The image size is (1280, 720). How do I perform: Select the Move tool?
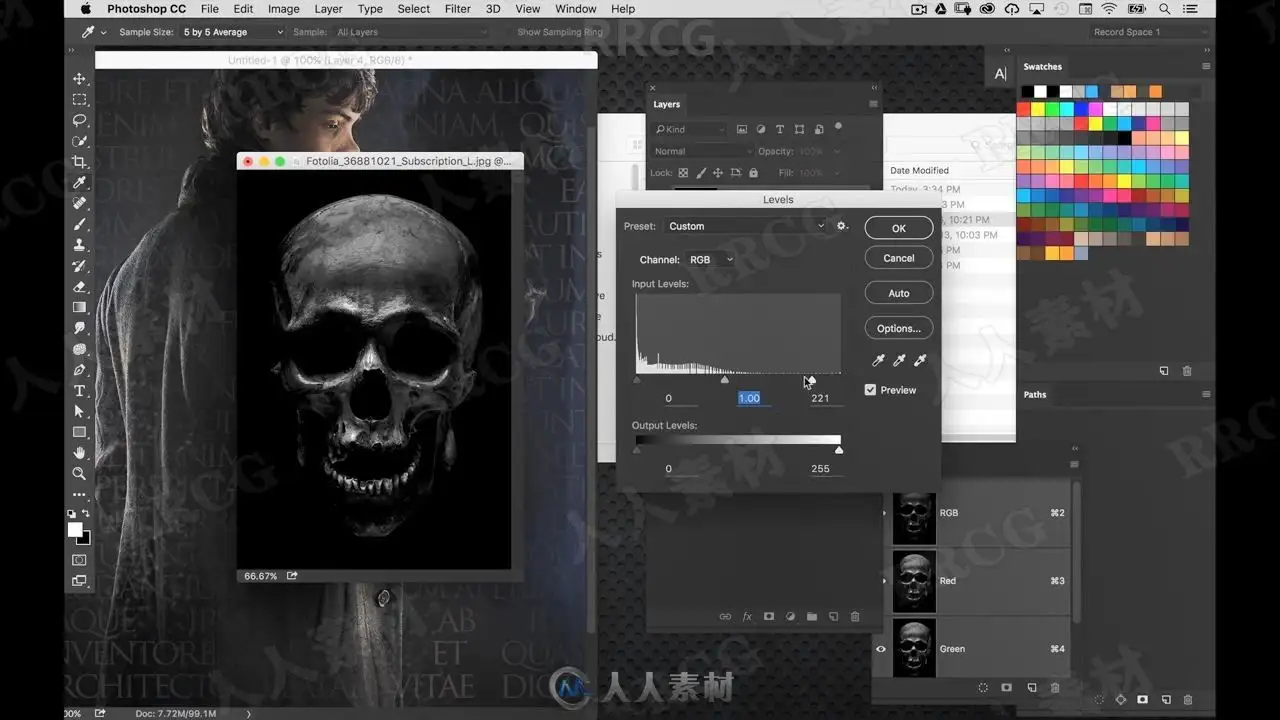coord(80,79)
